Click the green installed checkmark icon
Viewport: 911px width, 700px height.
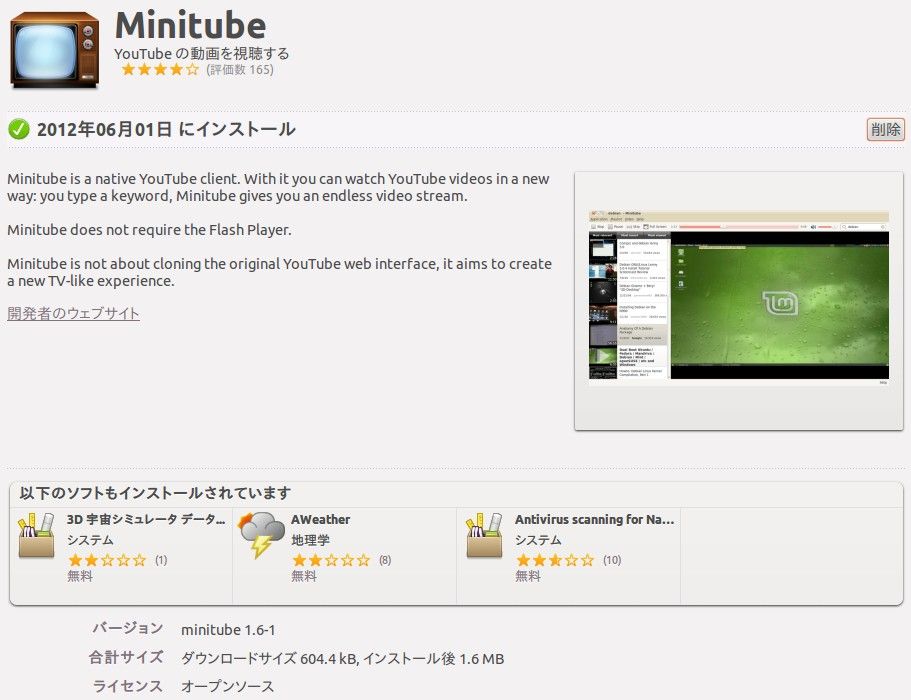[x=19, y=129]
